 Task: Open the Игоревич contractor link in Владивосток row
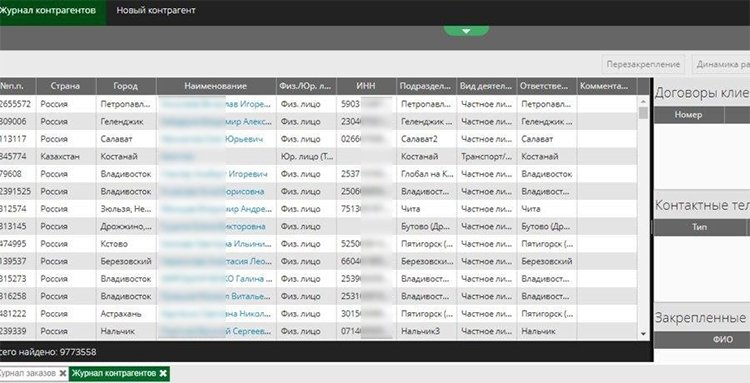coord(248,174)
